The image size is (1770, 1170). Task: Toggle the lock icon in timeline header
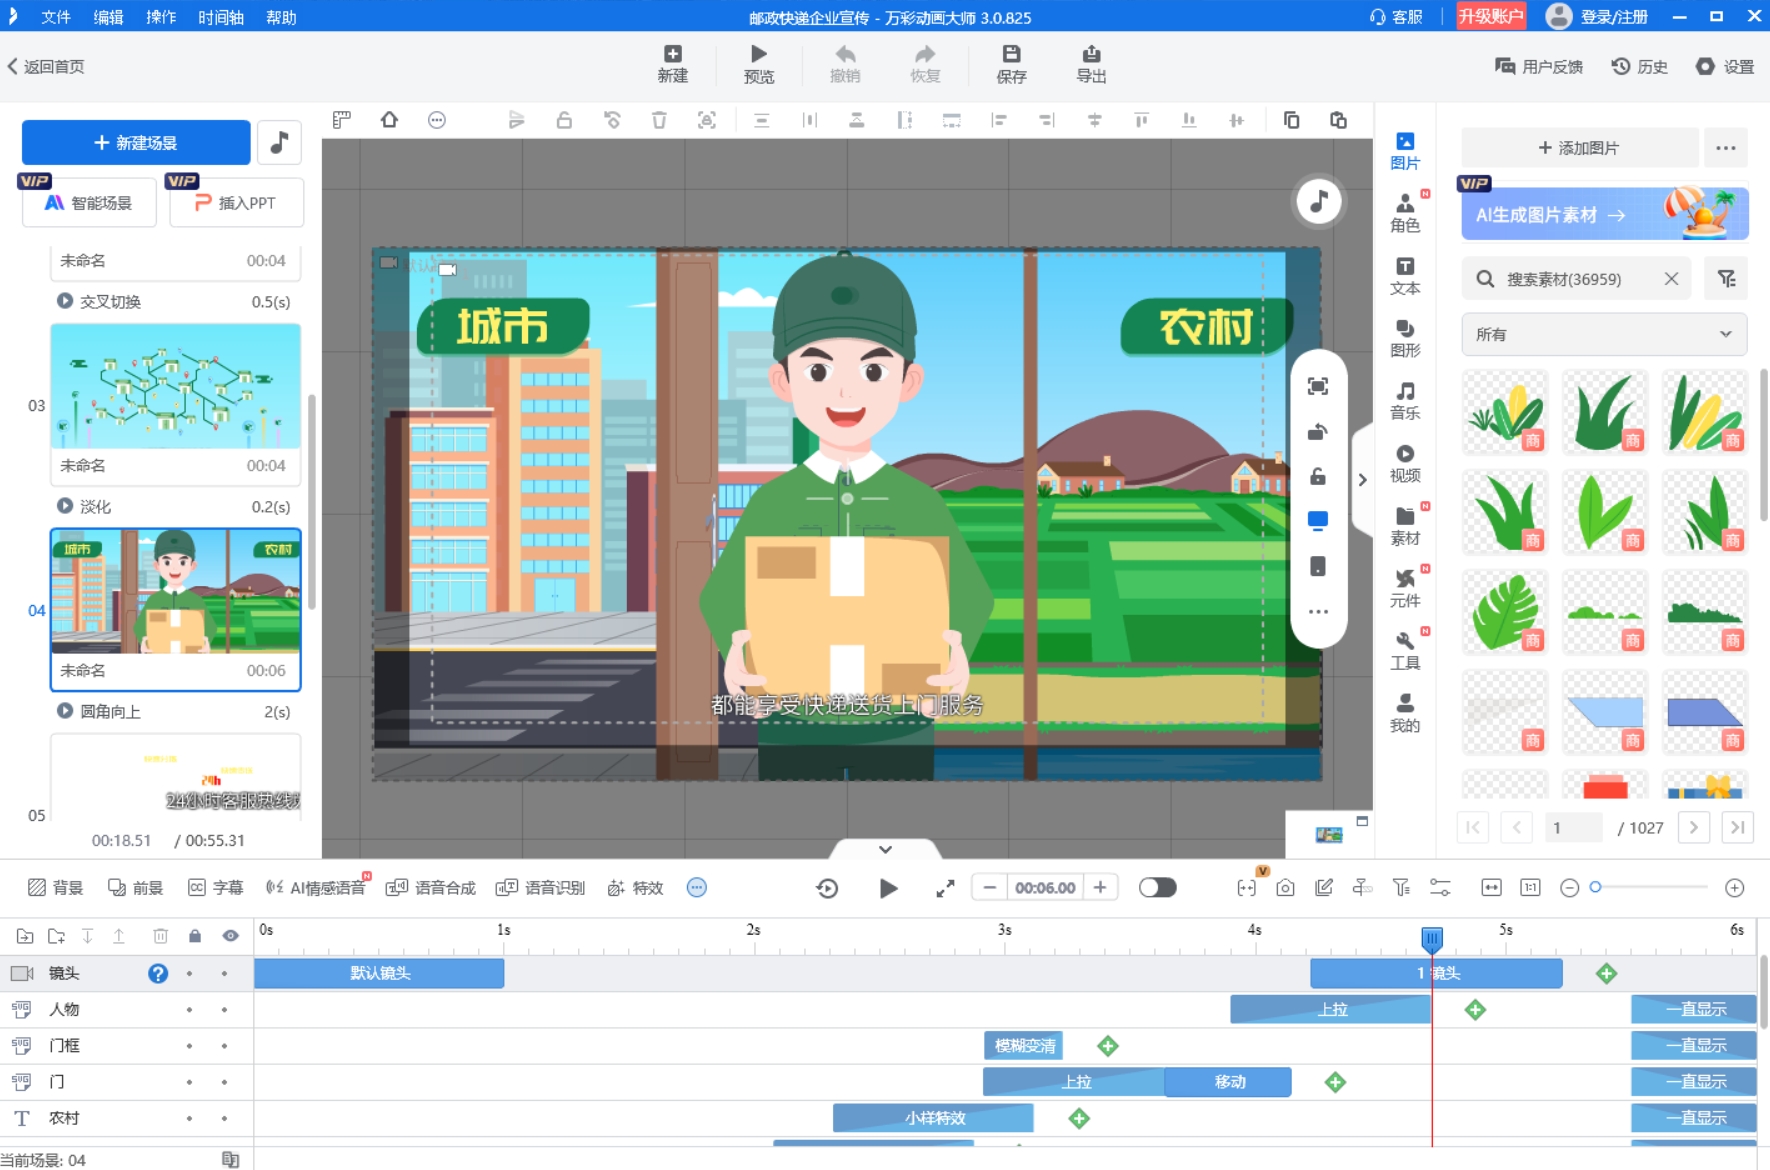point(195,936)
